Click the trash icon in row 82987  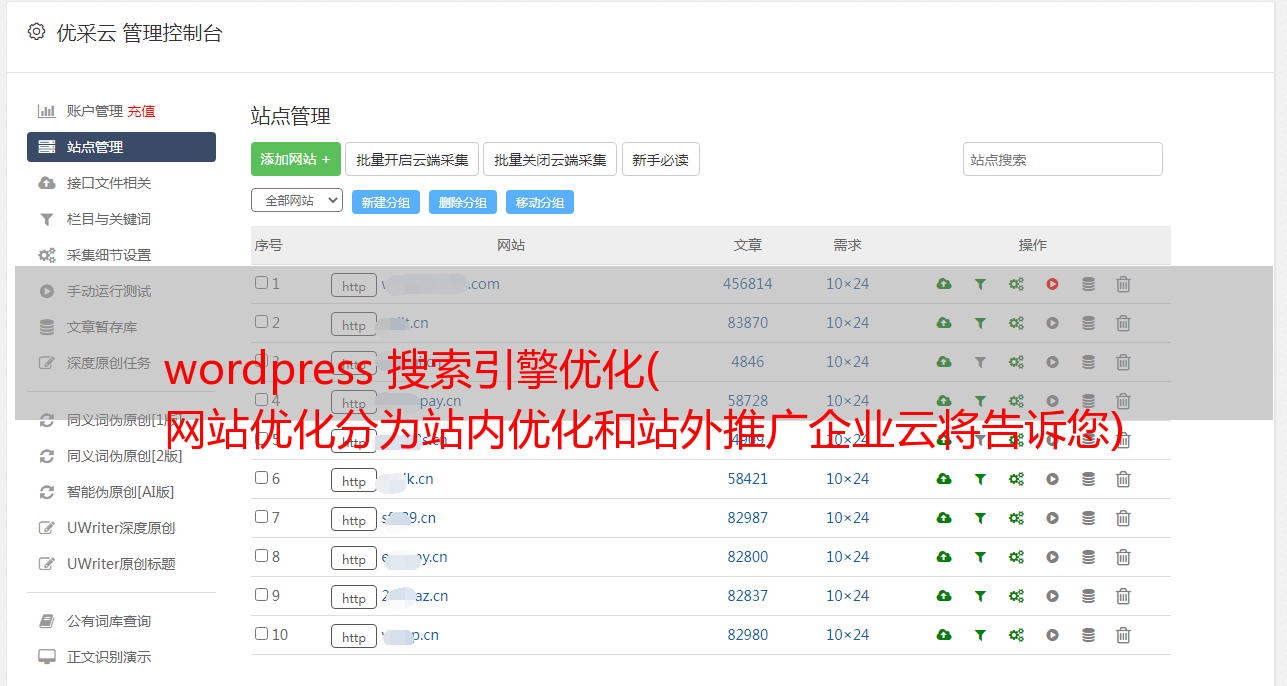[1123, 518]
